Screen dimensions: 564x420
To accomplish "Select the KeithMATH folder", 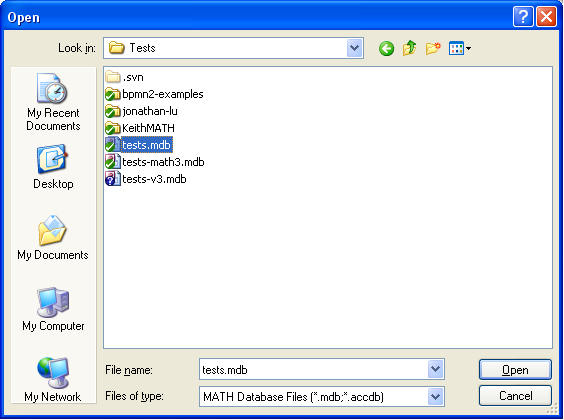I will tap(140, 128).
